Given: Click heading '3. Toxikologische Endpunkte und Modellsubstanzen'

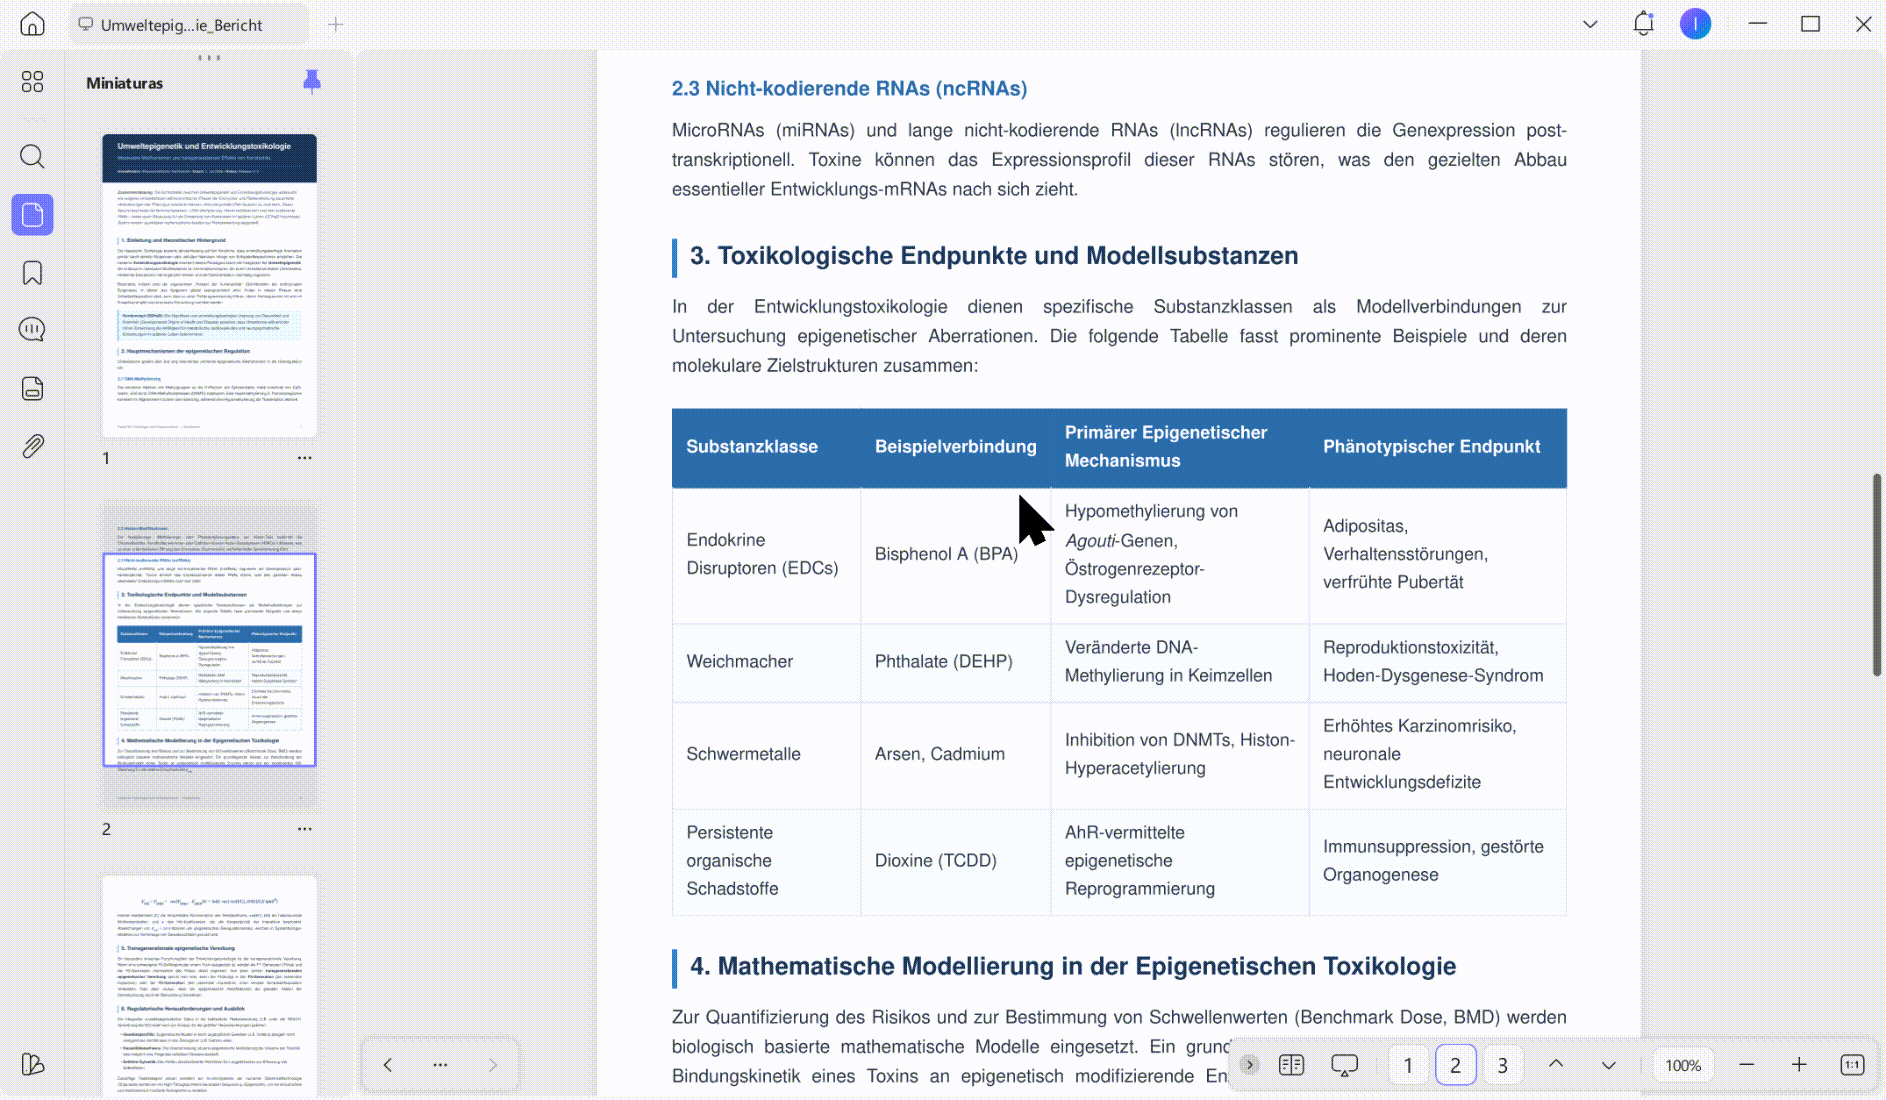Looking at the screenshot, I should pos(993,256).
